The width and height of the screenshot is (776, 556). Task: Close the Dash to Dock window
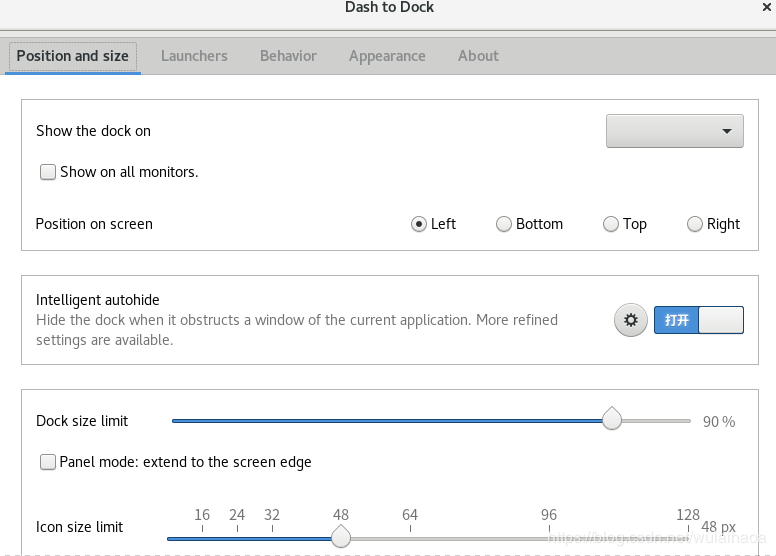(x=767, y=7)
